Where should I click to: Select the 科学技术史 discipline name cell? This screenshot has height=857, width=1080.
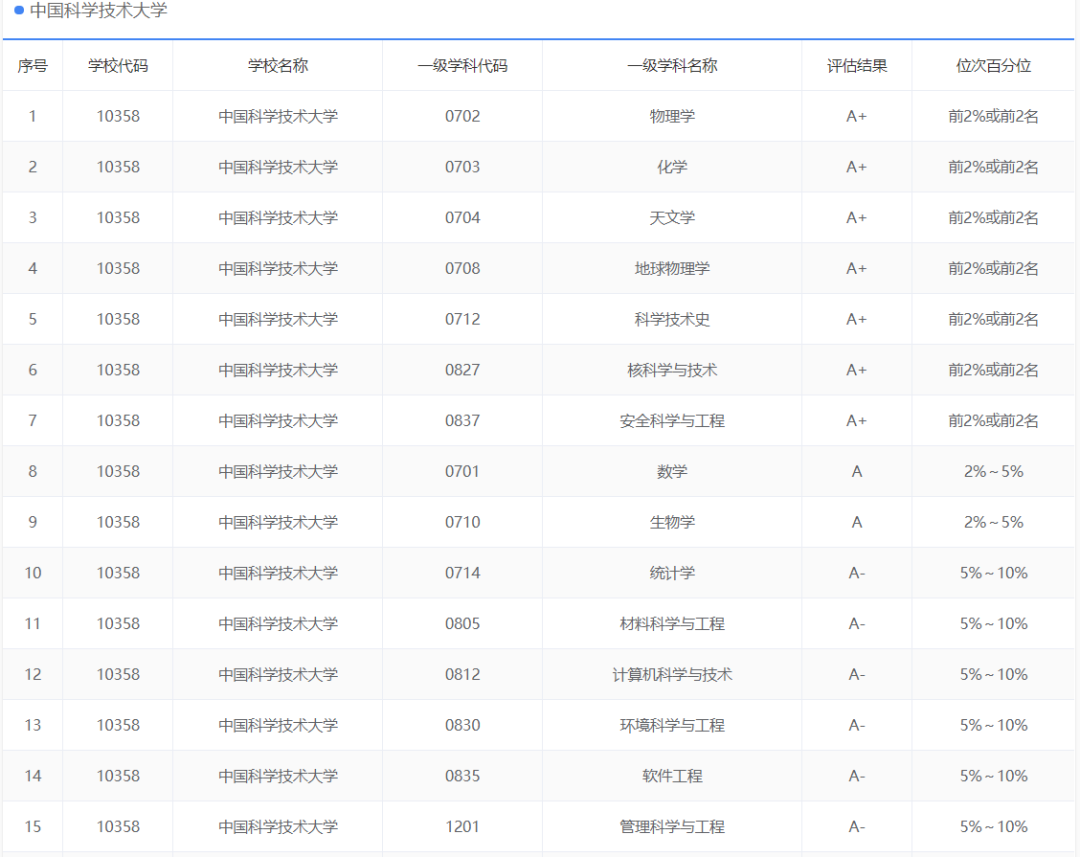672,320
